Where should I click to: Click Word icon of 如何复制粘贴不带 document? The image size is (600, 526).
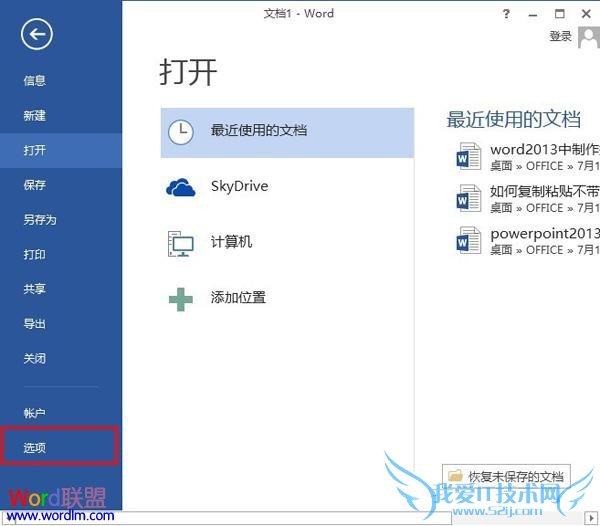pos(469,198)
